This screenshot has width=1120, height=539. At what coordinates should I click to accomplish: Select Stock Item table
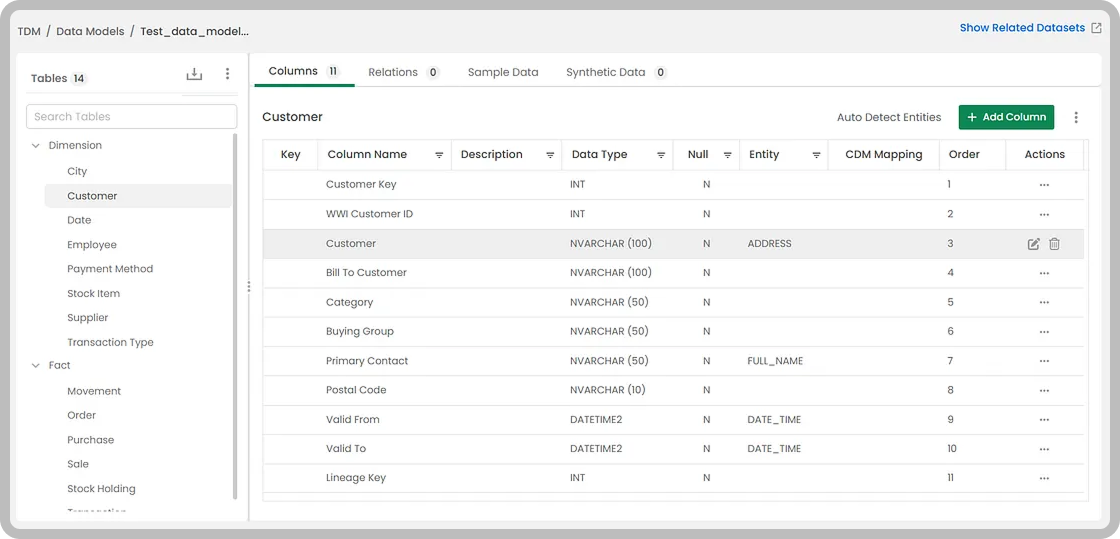point(94,293)
